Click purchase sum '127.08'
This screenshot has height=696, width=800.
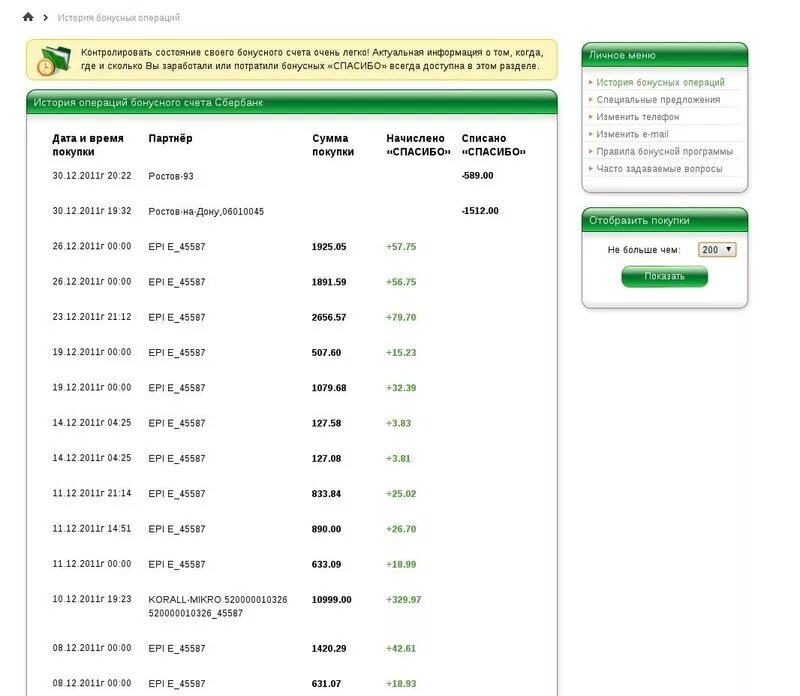(327, 458)
